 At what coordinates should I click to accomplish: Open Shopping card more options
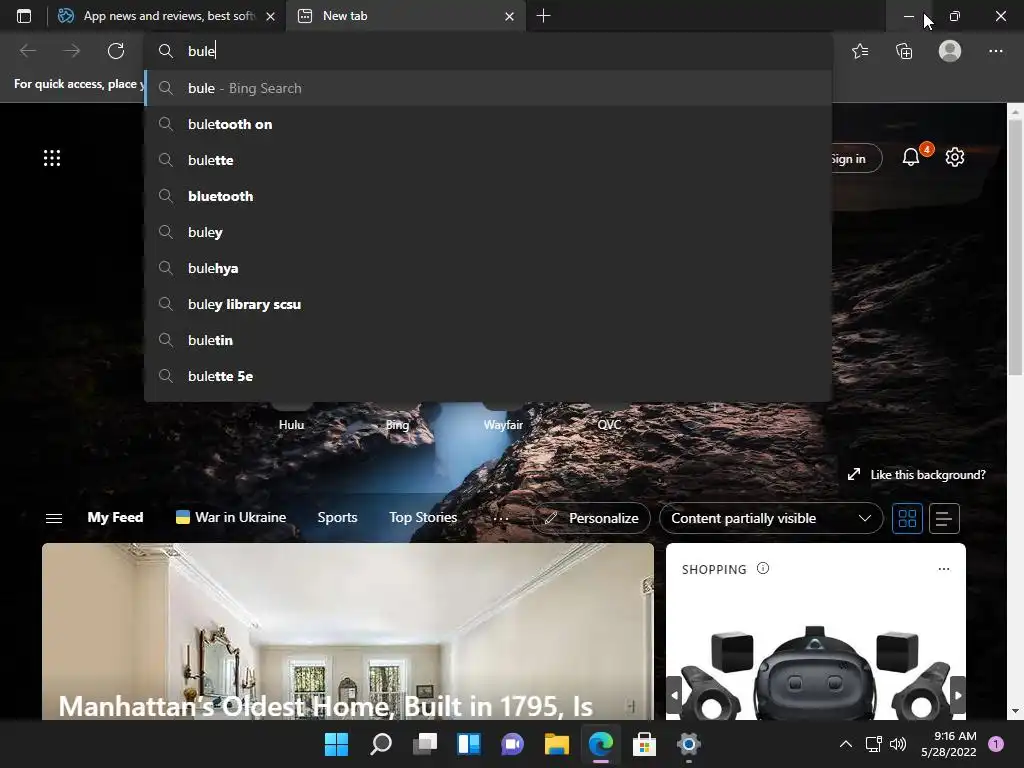[944, 569]
